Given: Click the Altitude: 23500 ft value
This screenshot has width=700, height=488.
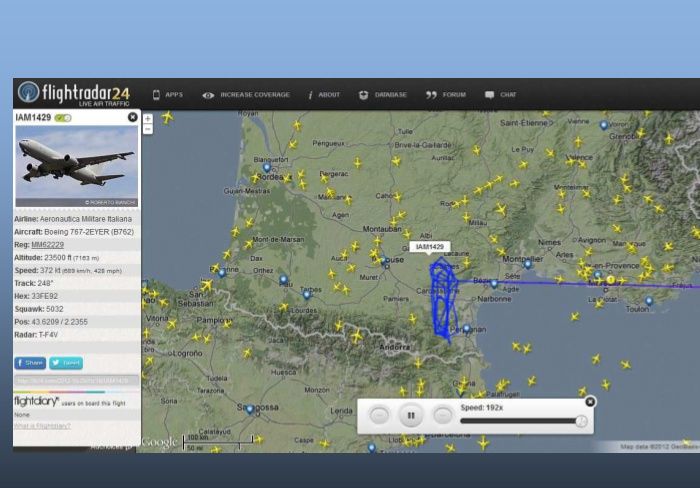Looking at the screenshot, I should [x=69, y=258].
